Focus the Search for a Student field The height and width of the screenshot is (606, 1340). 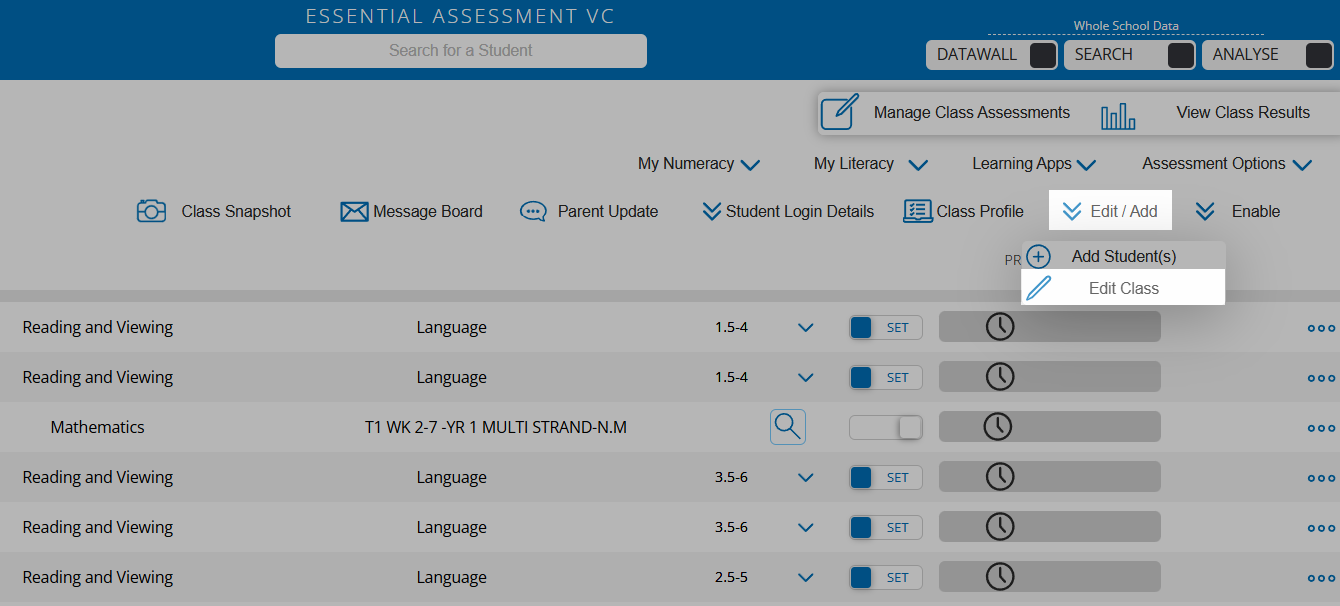click(x=461, y=51)
